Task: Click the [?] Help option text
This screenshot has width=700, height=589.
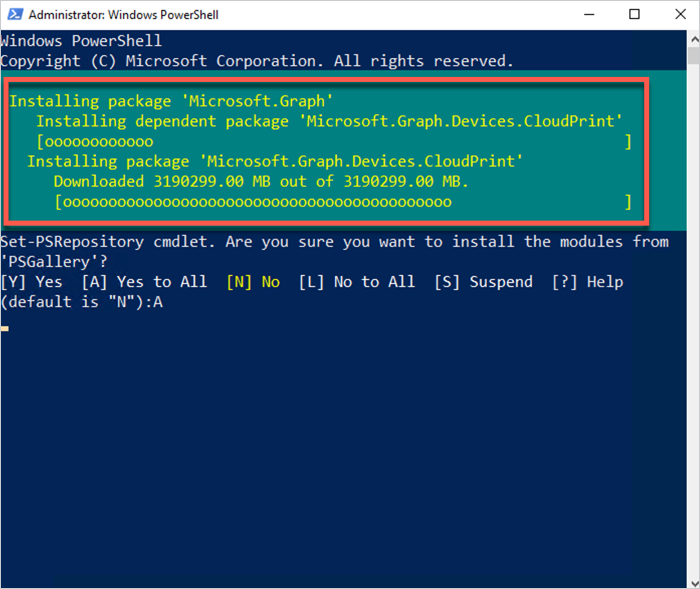Action: point(588,282)
